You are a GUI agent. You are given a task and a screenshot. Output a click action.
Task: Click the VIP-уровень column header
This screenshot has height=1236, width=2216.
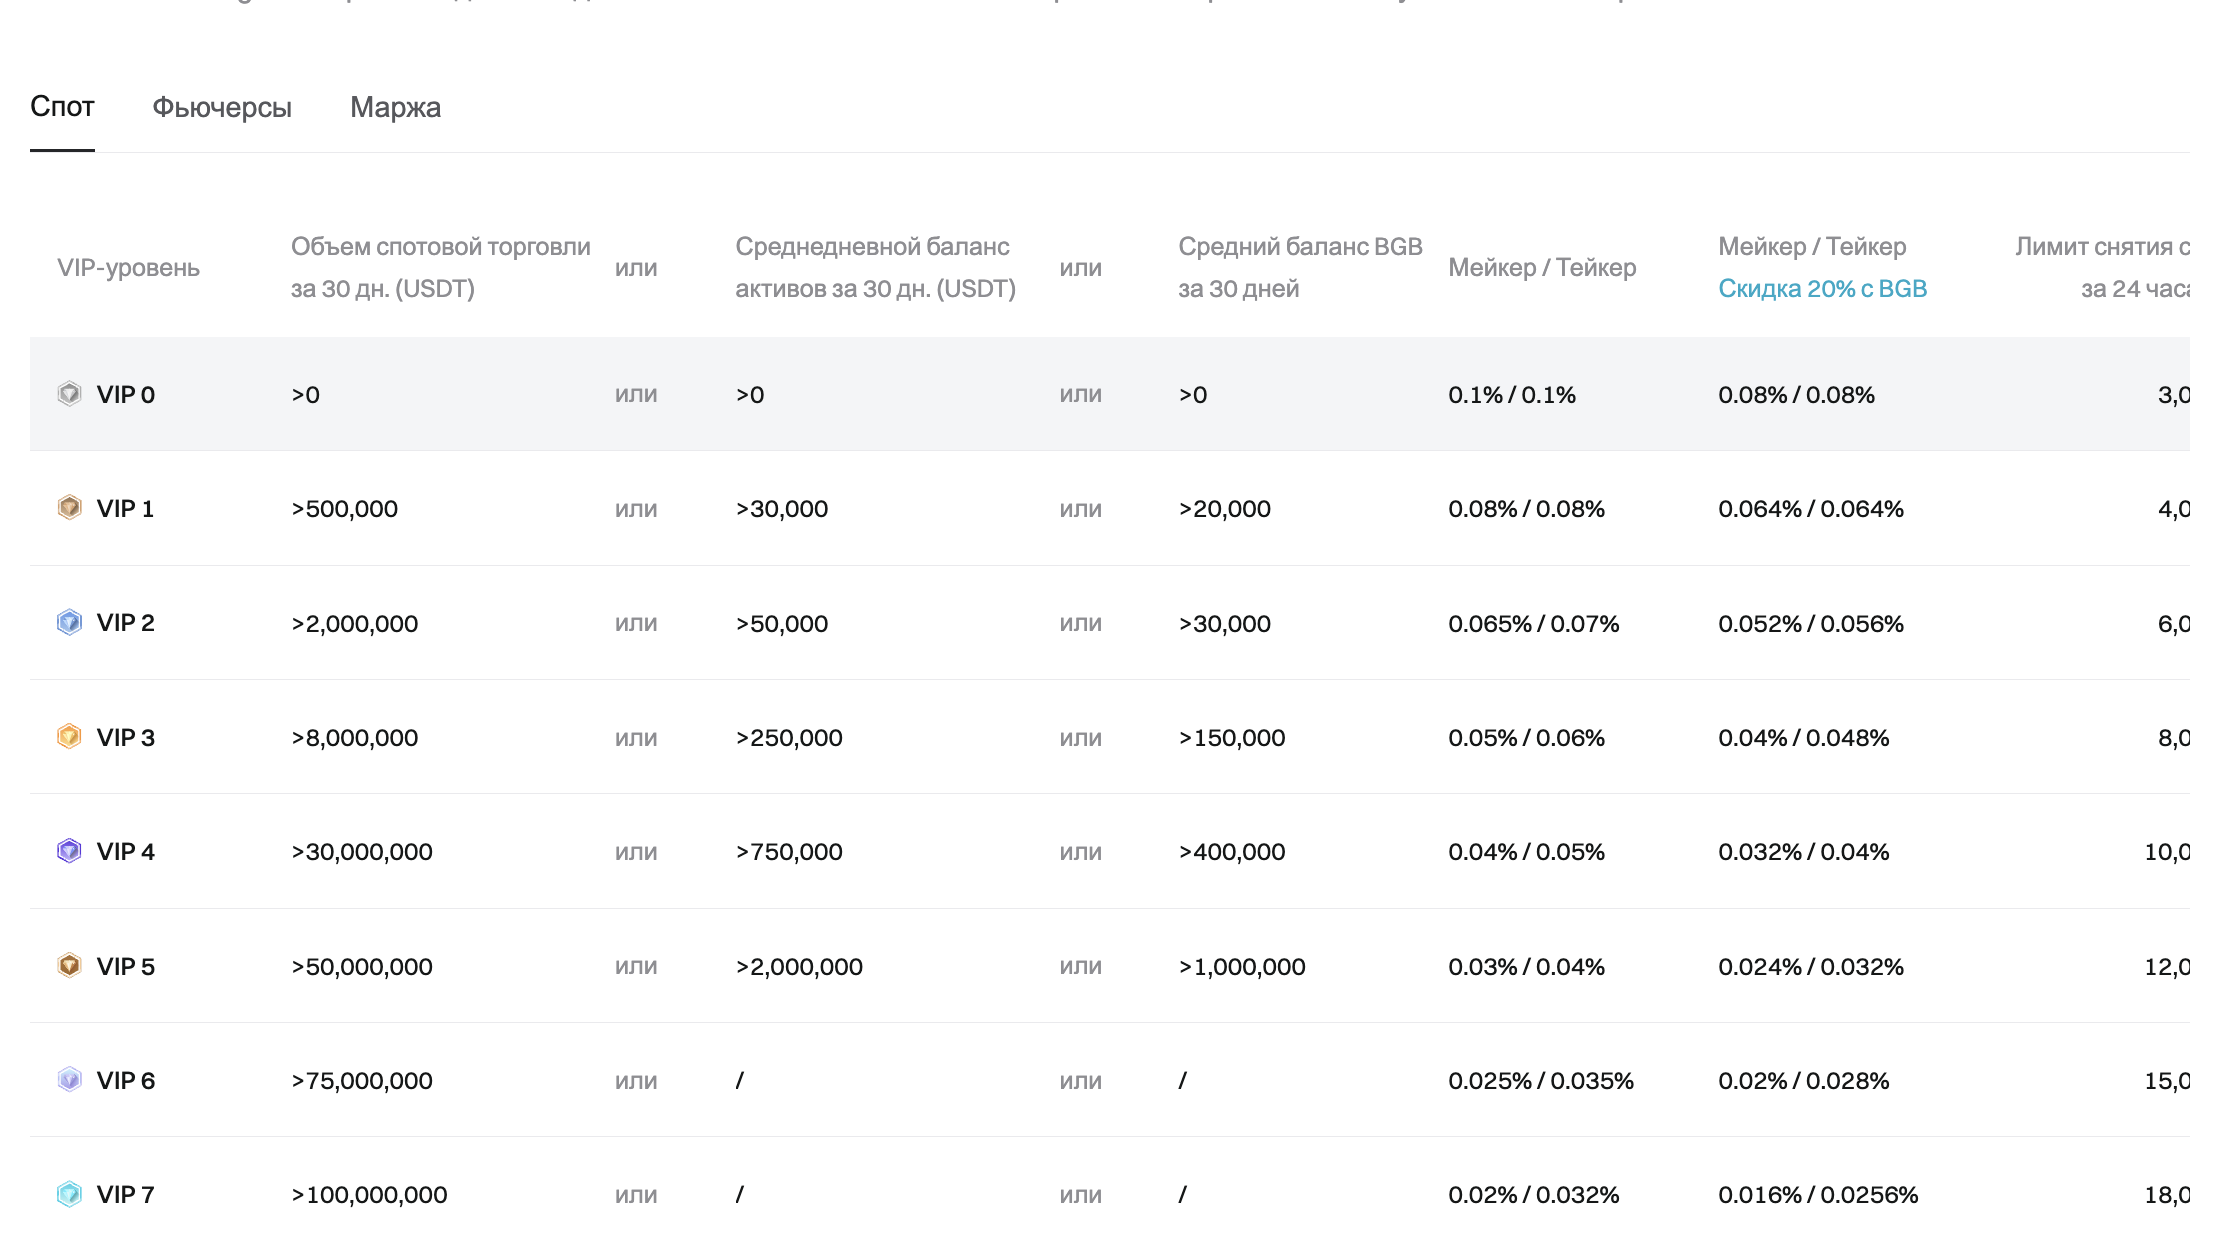pyautogui.click(x=128, y=268)
